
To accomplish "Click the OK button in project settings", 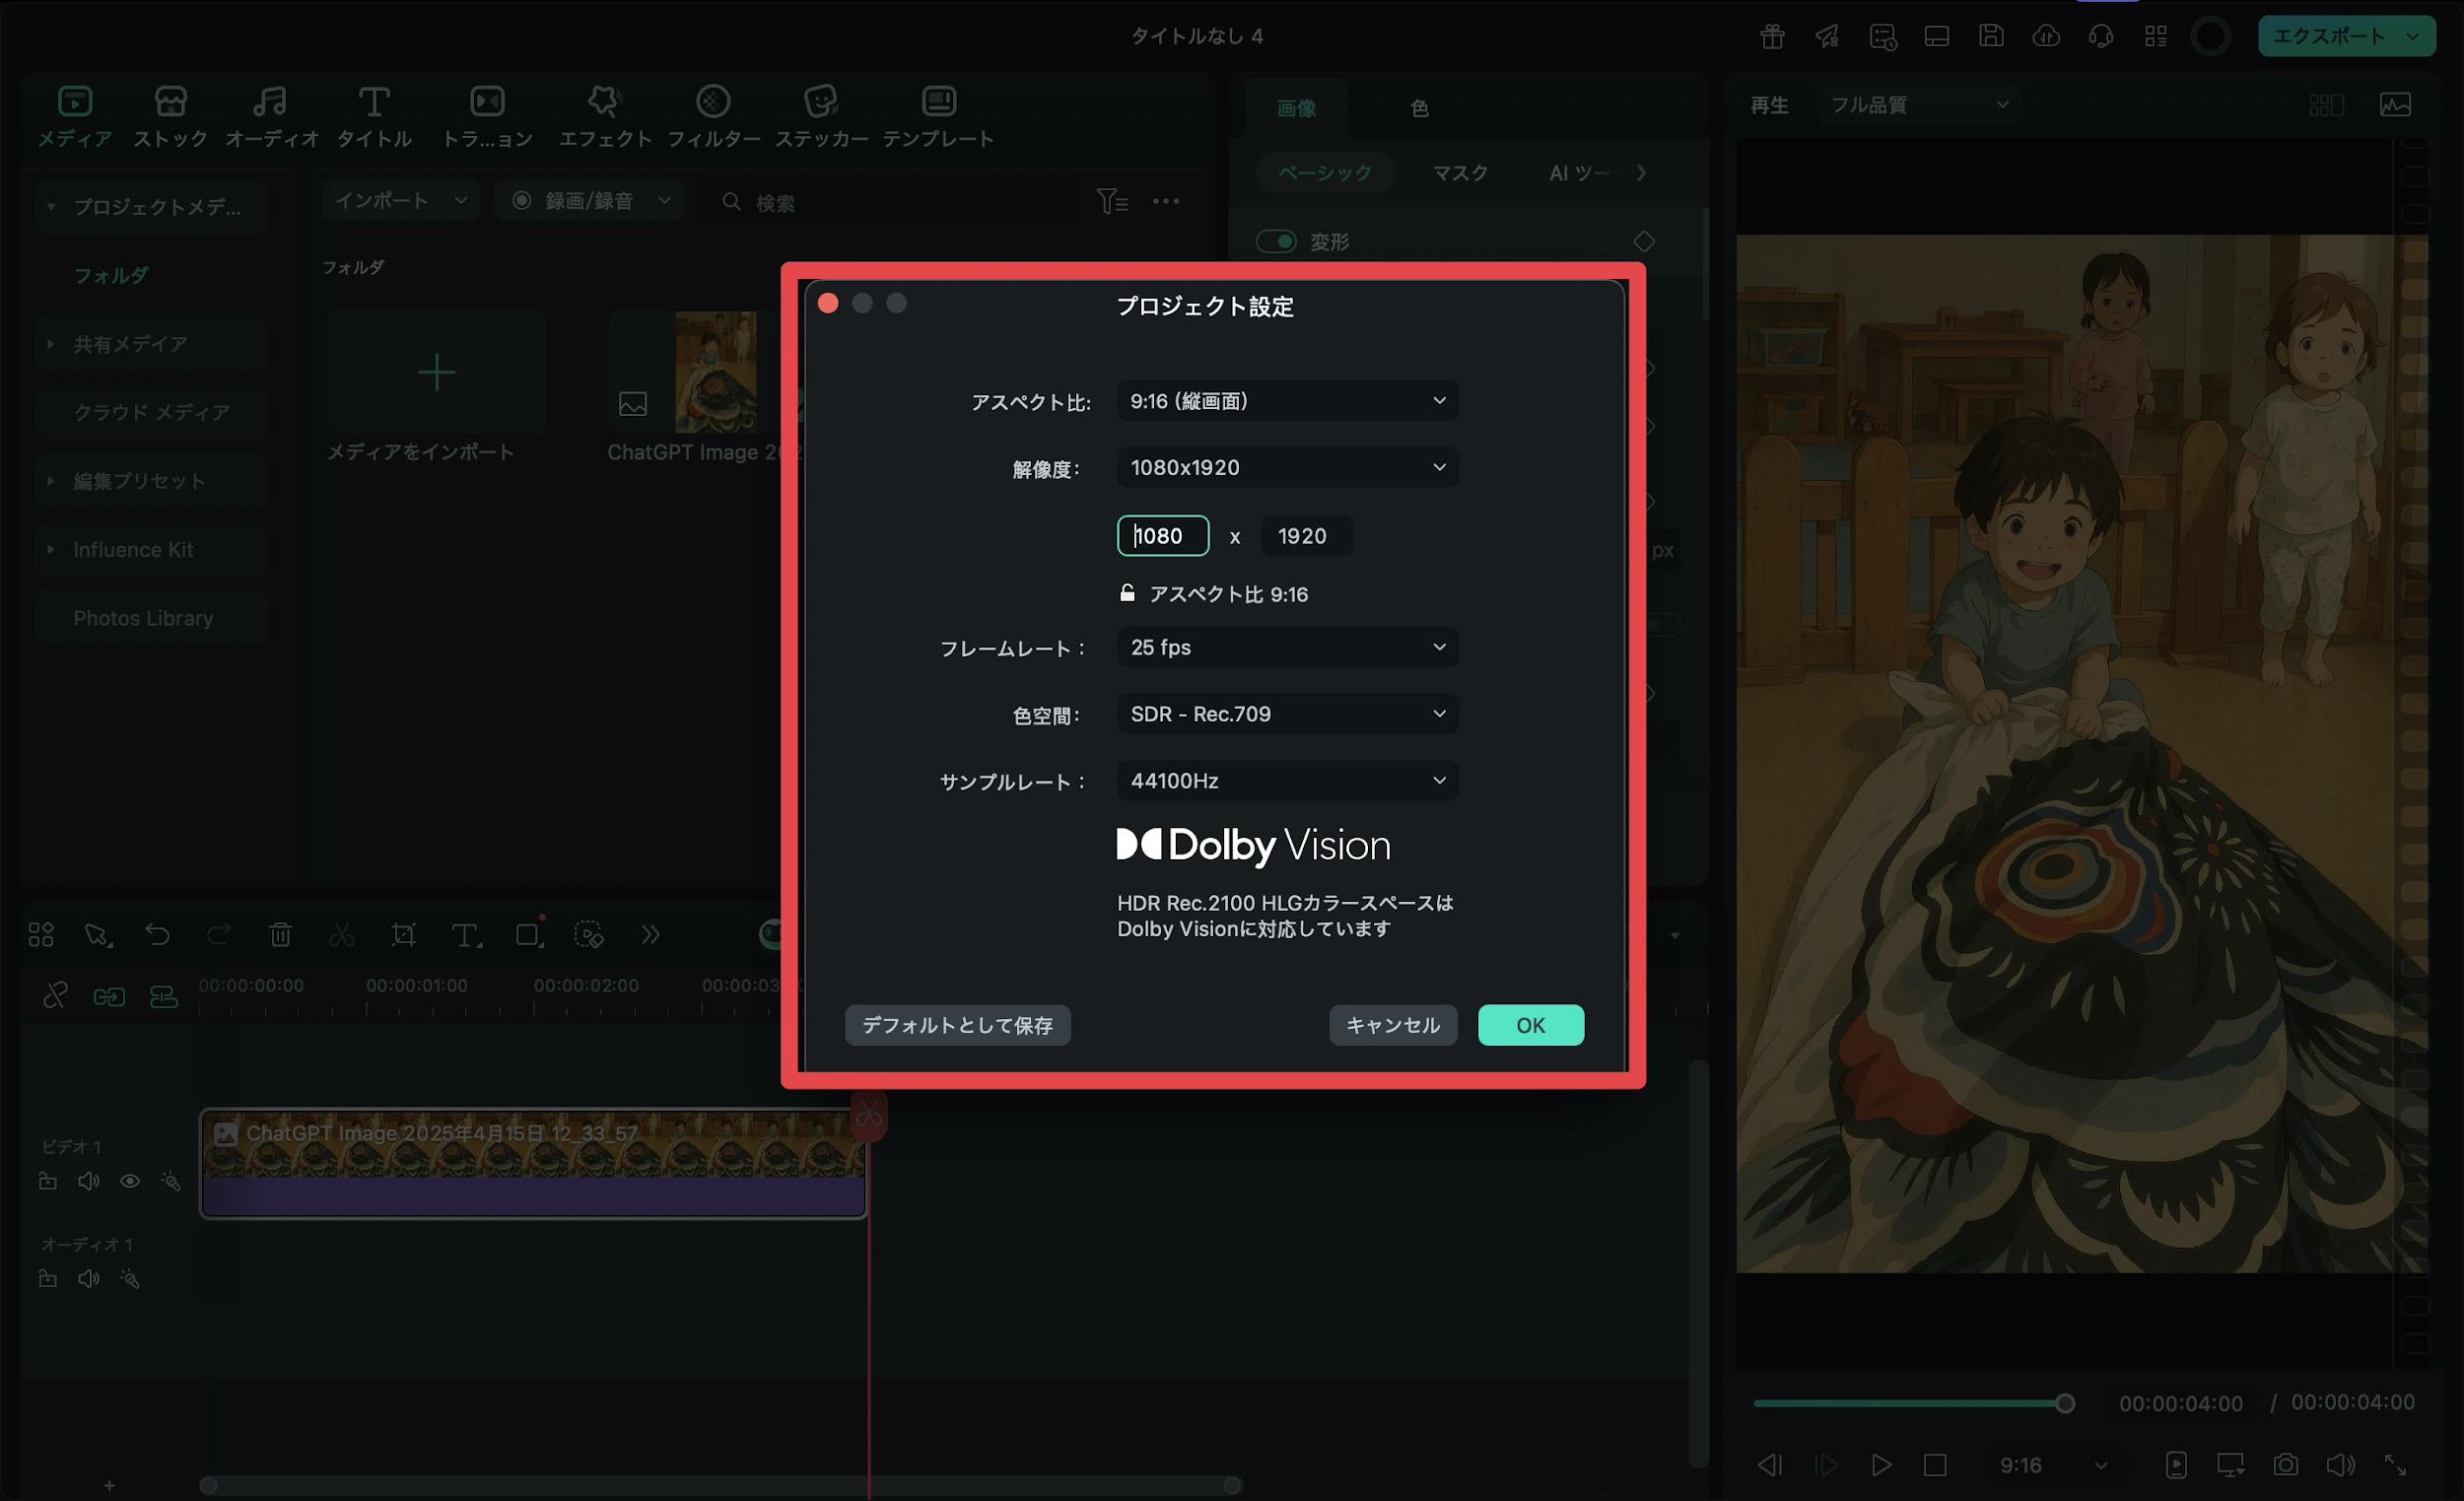I will tap(1530, 1025).
